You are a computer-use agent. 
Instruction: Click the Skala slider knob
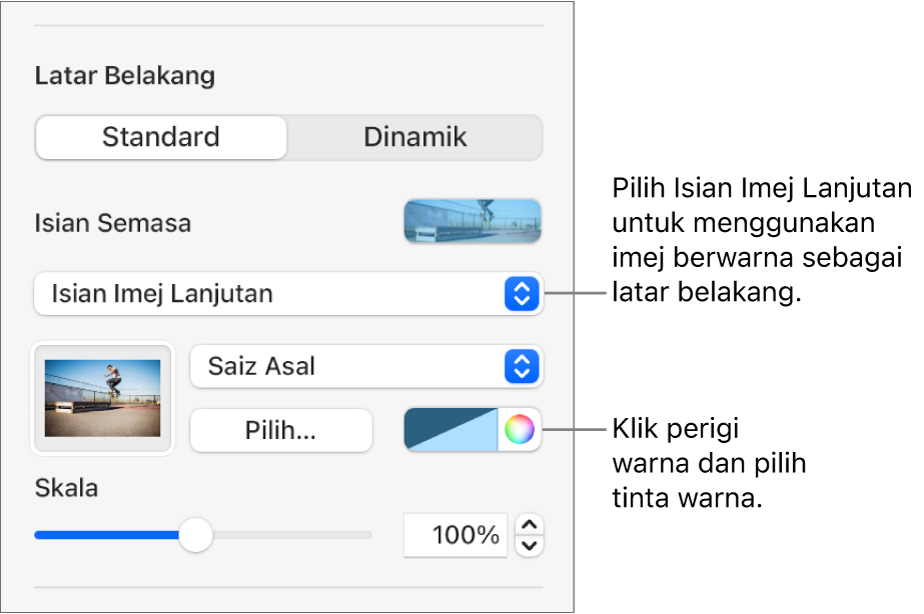pyautogui.click(x=196, y=535)
